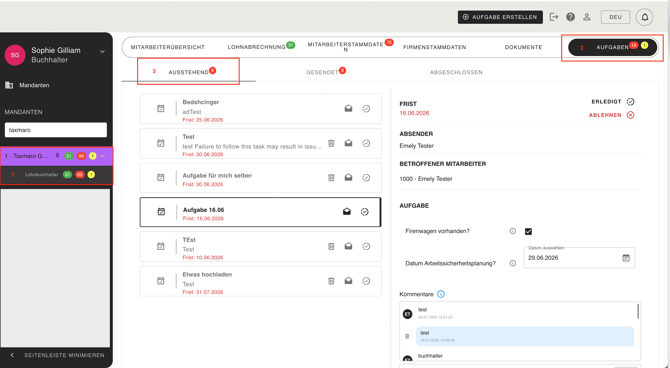
Task: Click check-circle icon on 'Aufgabe 16.06' task
Action: click(x=364, y=212)
